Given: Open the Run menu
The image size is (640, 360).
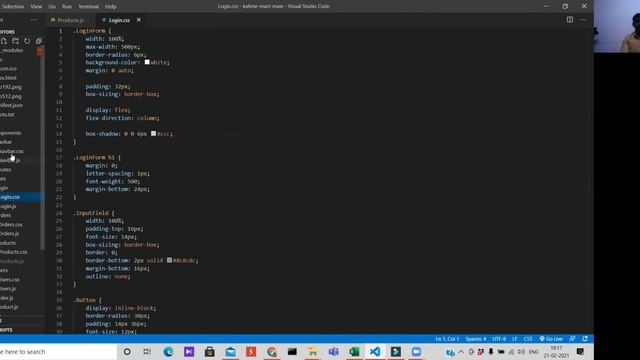Looking at the screenshot, I should coord(67,7).
